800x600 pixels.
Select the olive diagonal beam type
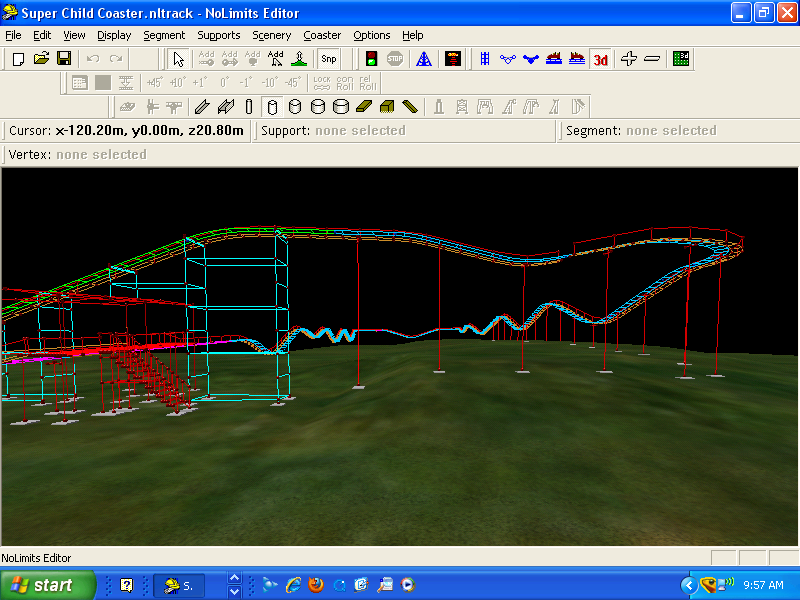tap(410, 107)
